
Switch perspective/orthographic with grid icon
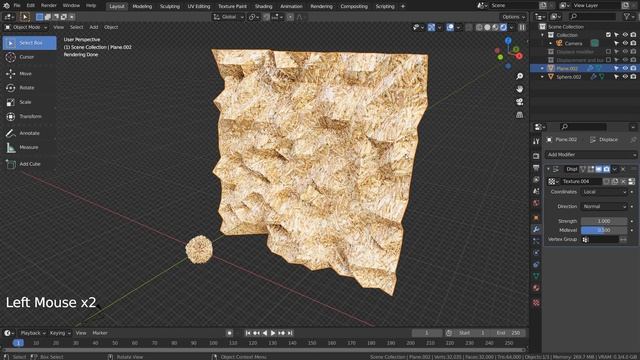click(519, 115)
